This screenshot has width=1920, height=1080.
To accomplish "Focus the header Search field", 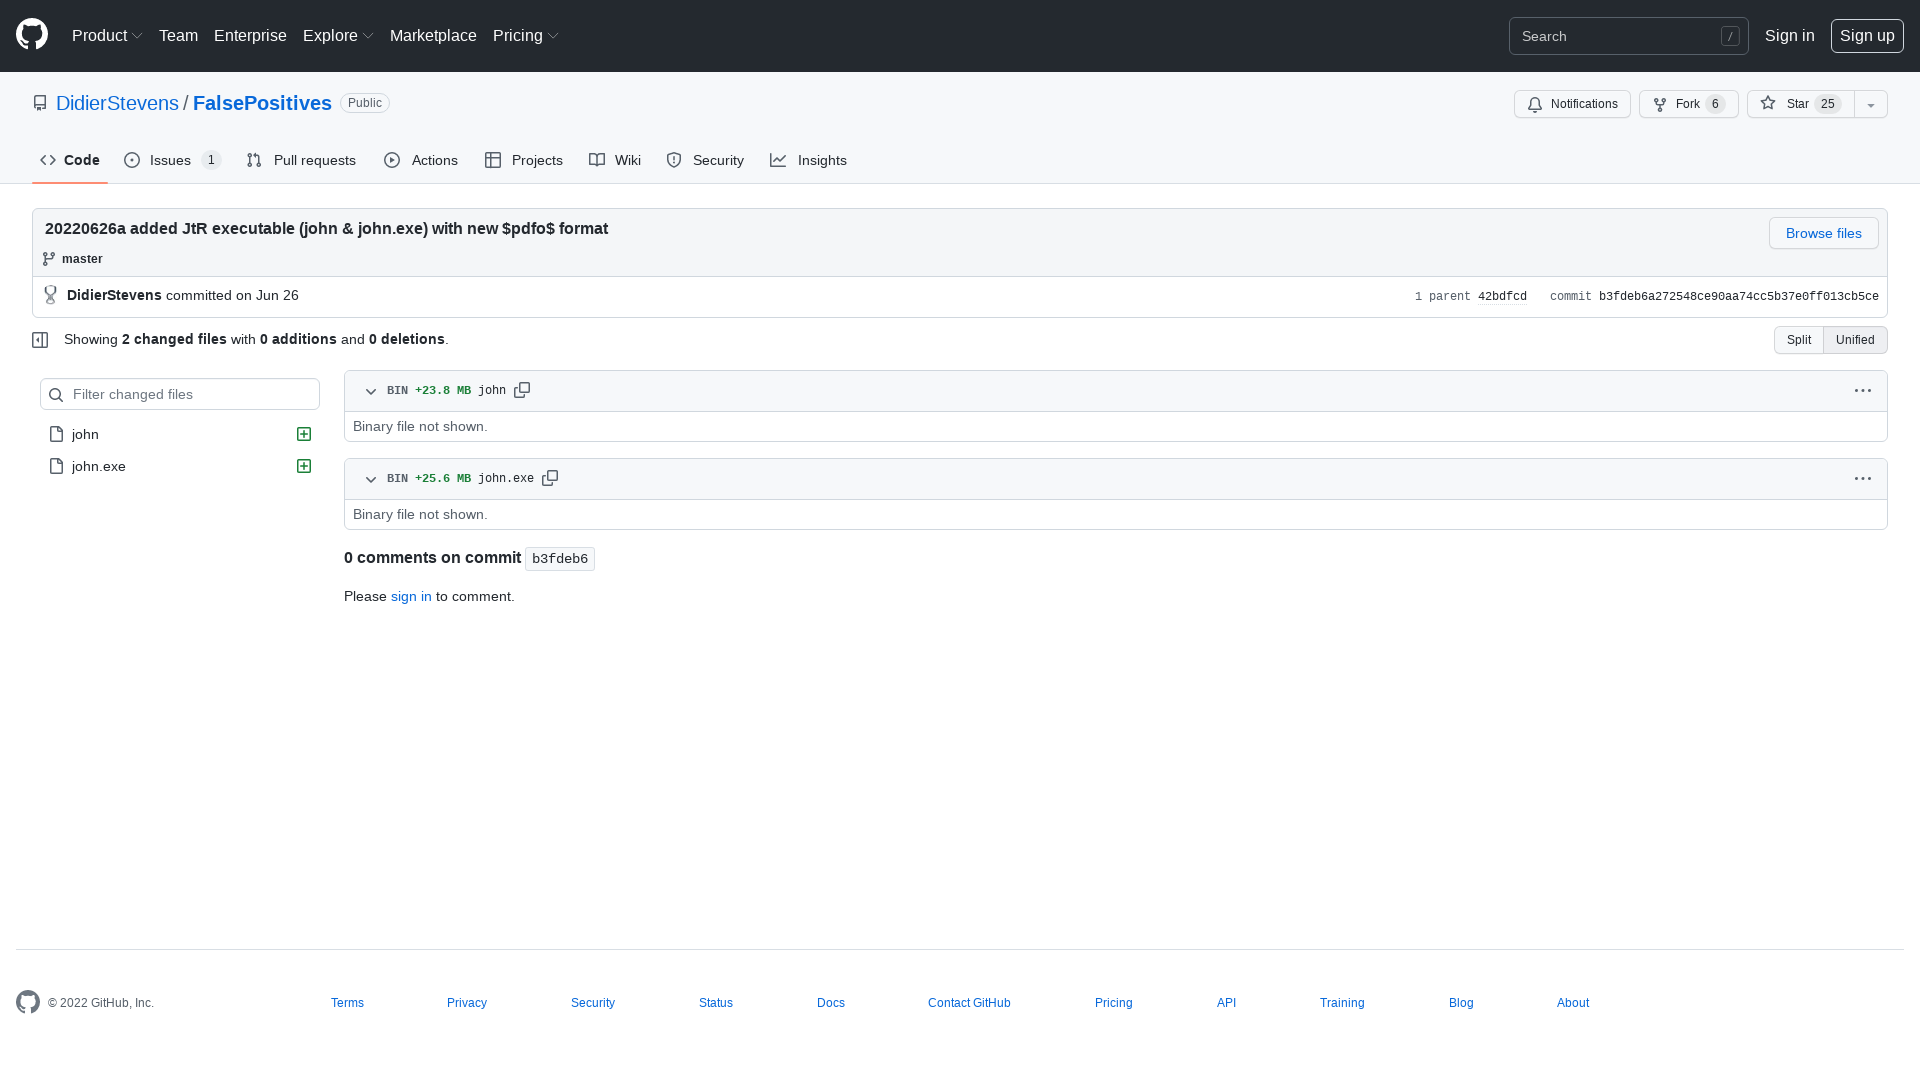I will click(1628, 36).
